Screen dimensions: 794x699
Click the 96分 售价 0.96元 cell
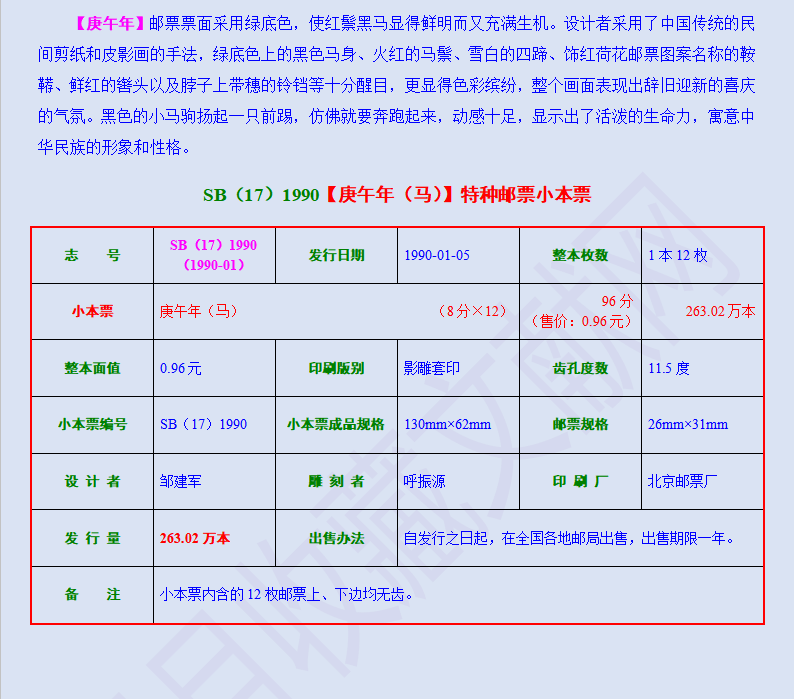pyautogui.click(x=580, y=311)
